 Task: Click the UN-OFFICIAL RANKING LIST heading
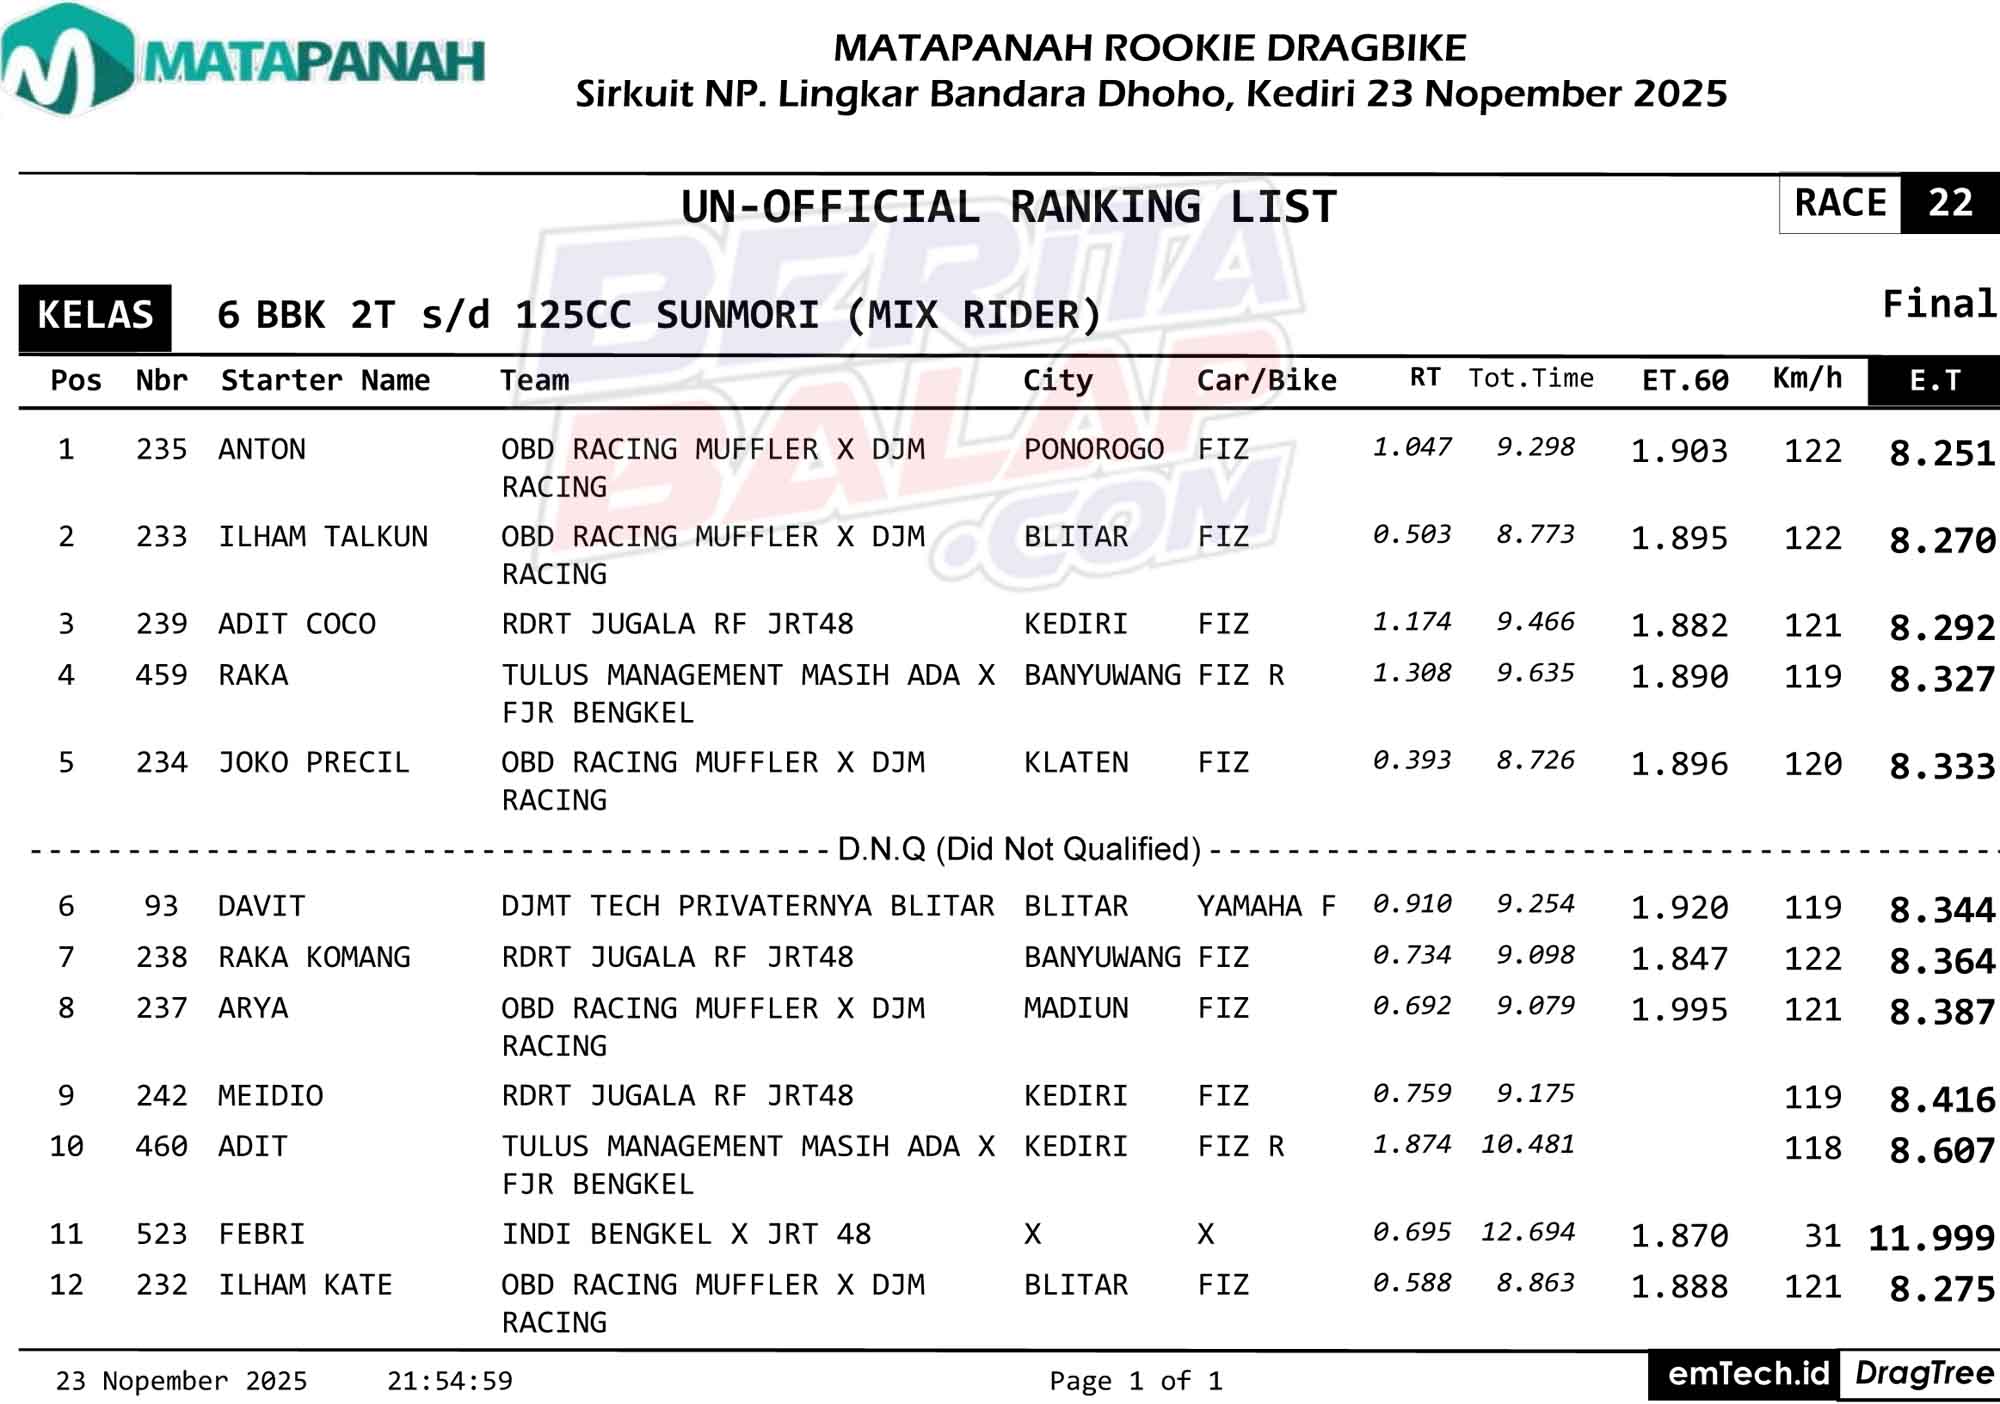point(1008,208)
